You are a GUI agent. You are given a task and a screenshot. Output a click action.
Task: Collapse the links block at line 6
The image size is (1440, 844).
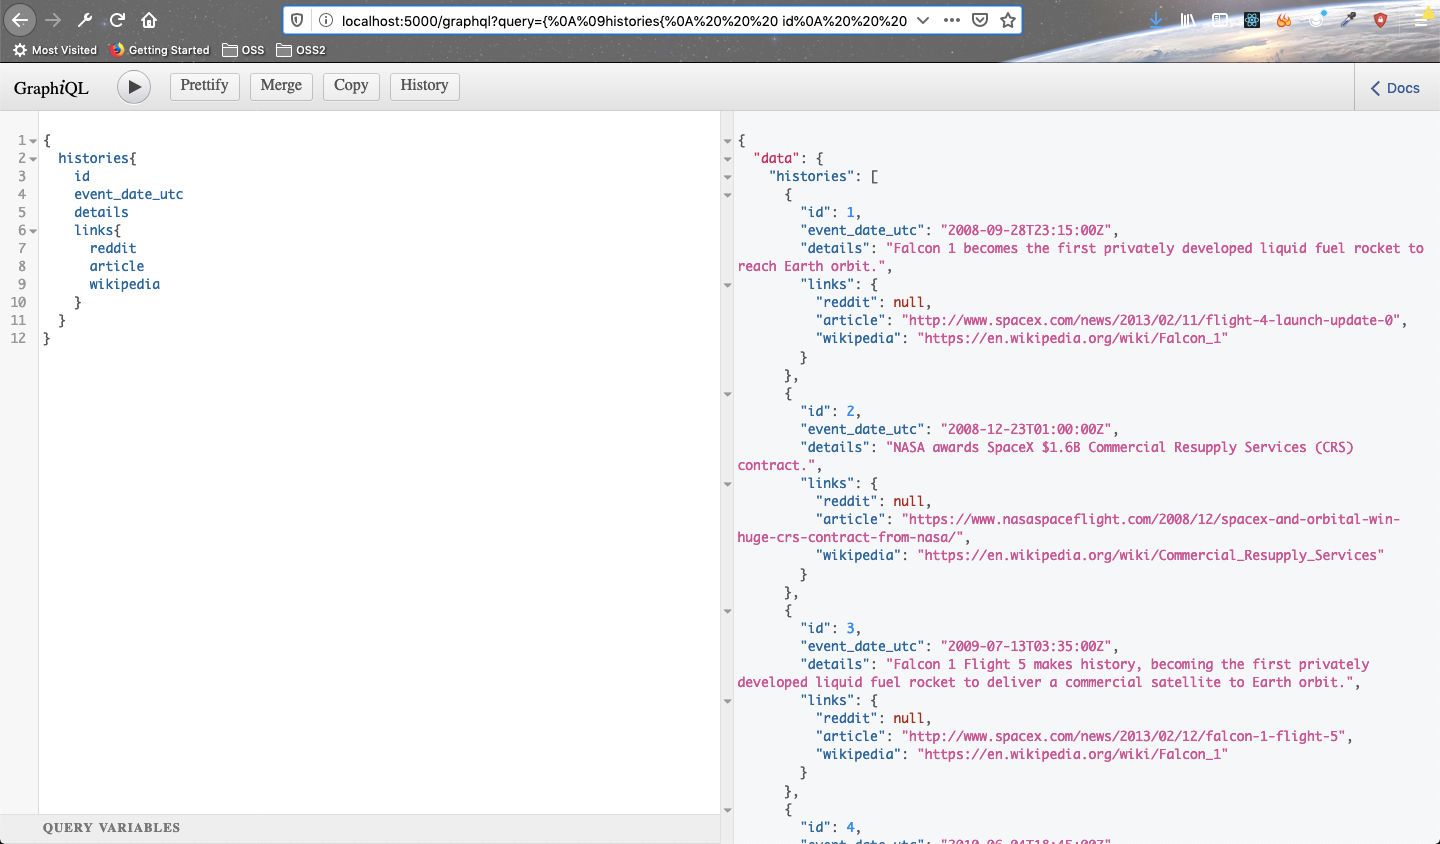pos(33,231)
